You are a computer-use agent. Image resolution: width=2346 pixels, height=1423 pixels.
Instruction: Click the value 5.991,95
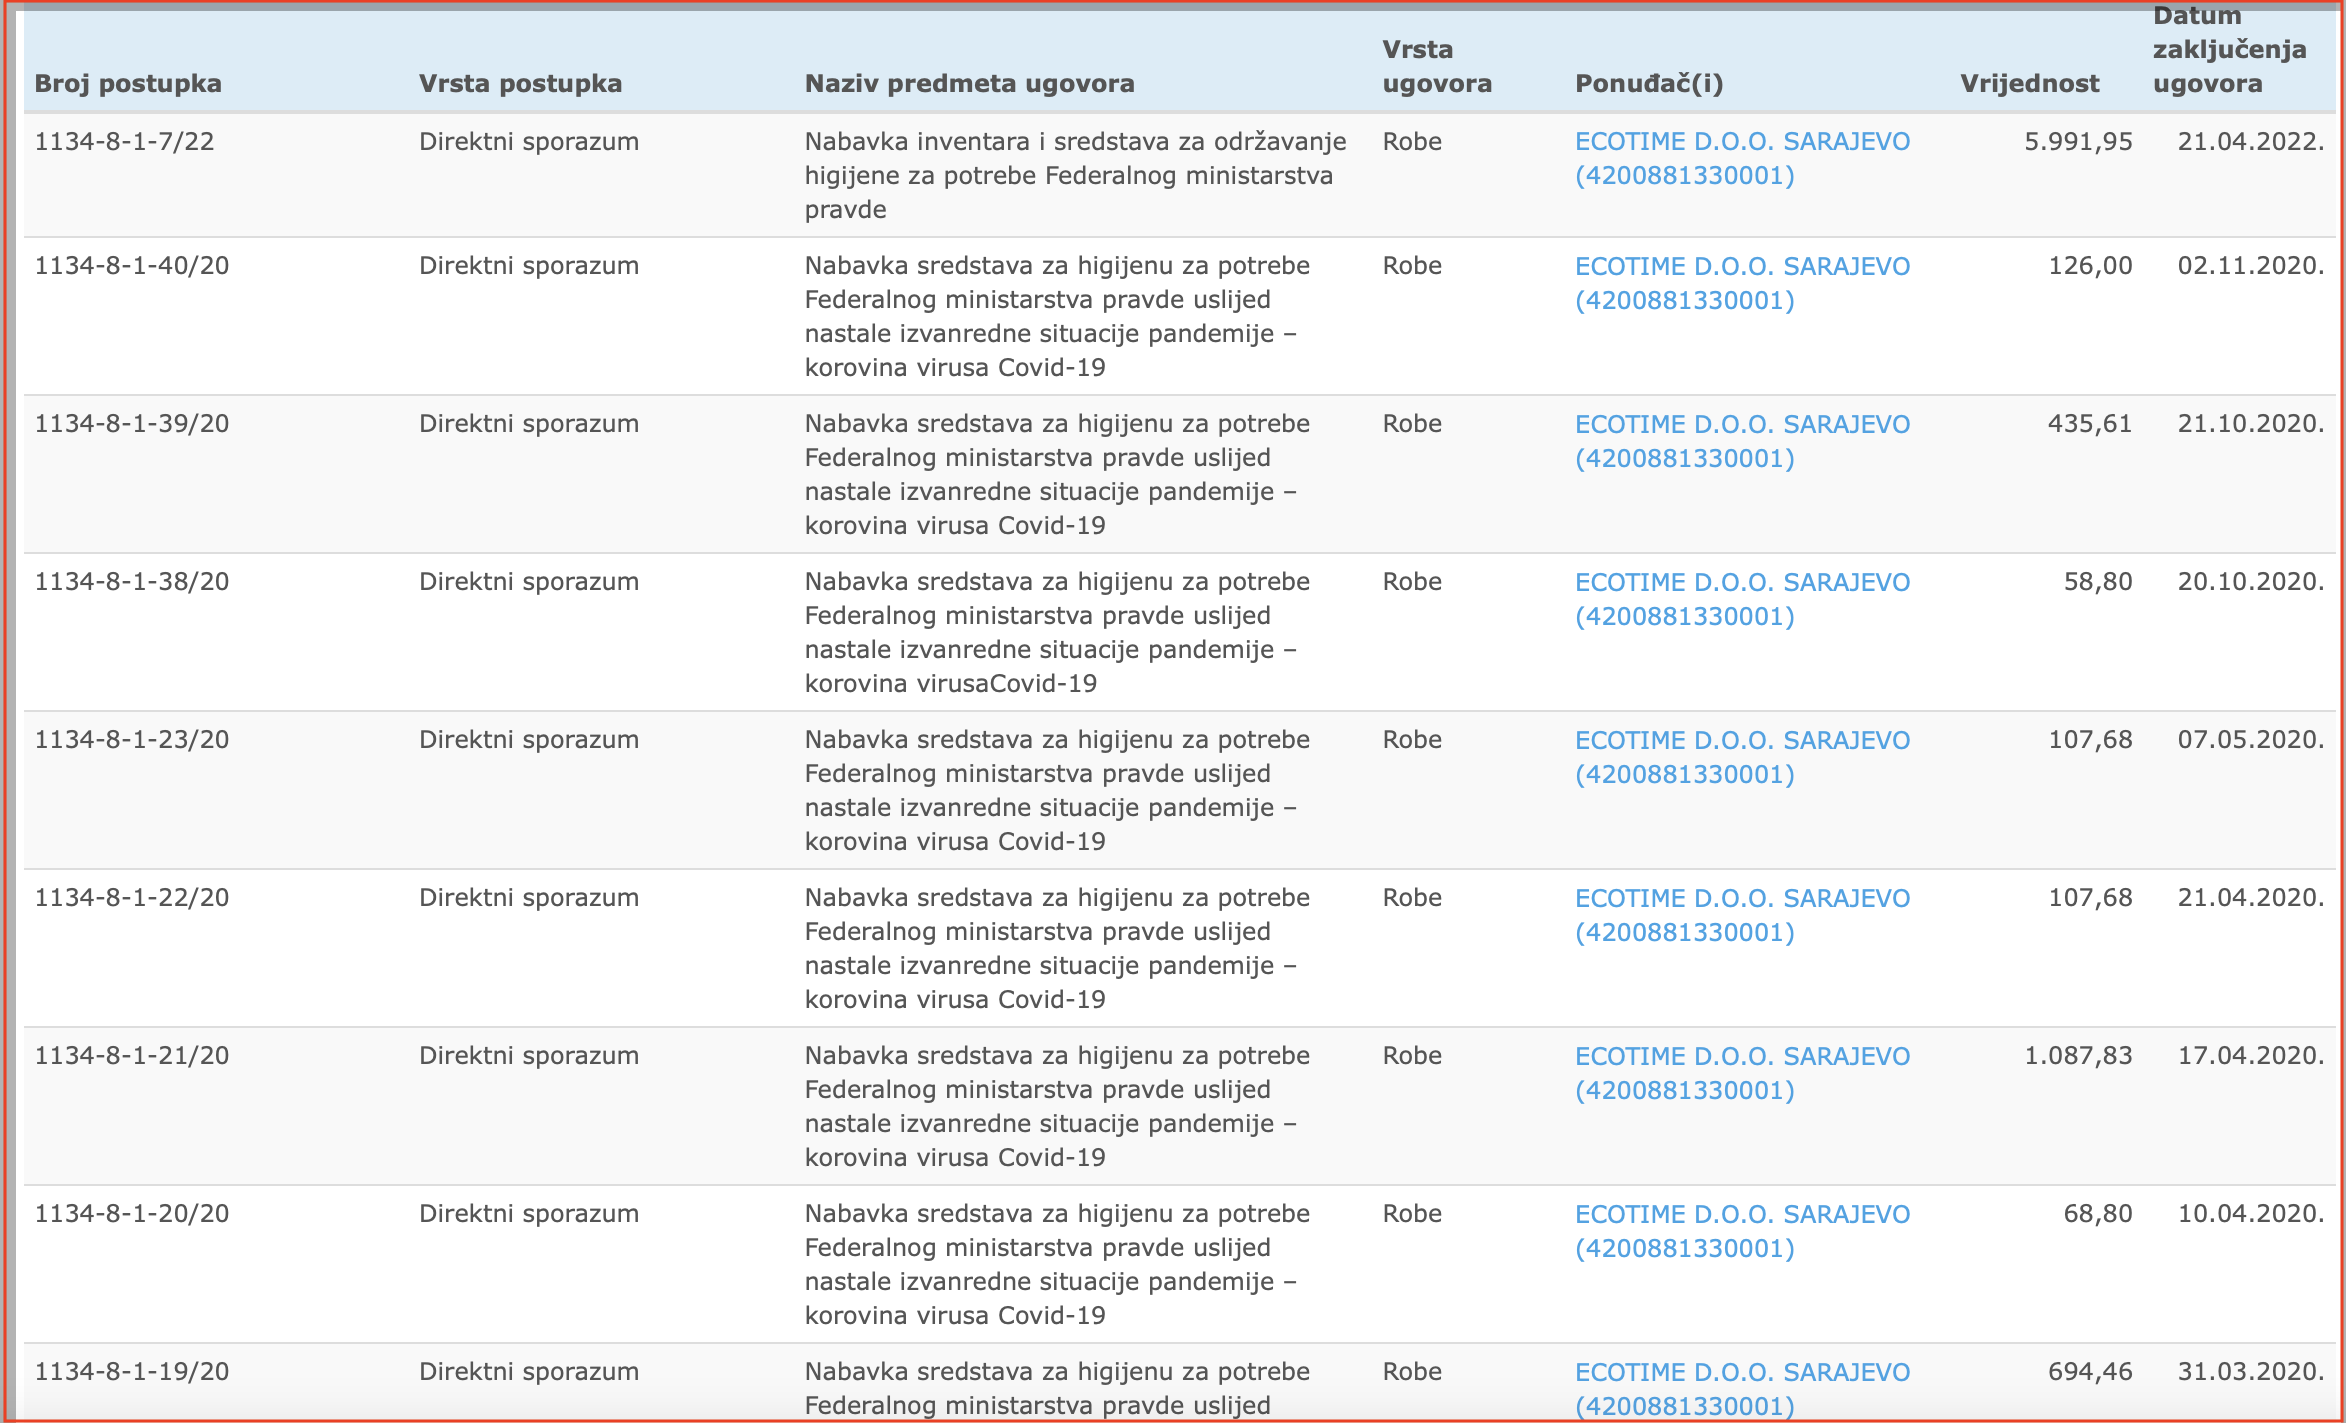[2078, 142]
